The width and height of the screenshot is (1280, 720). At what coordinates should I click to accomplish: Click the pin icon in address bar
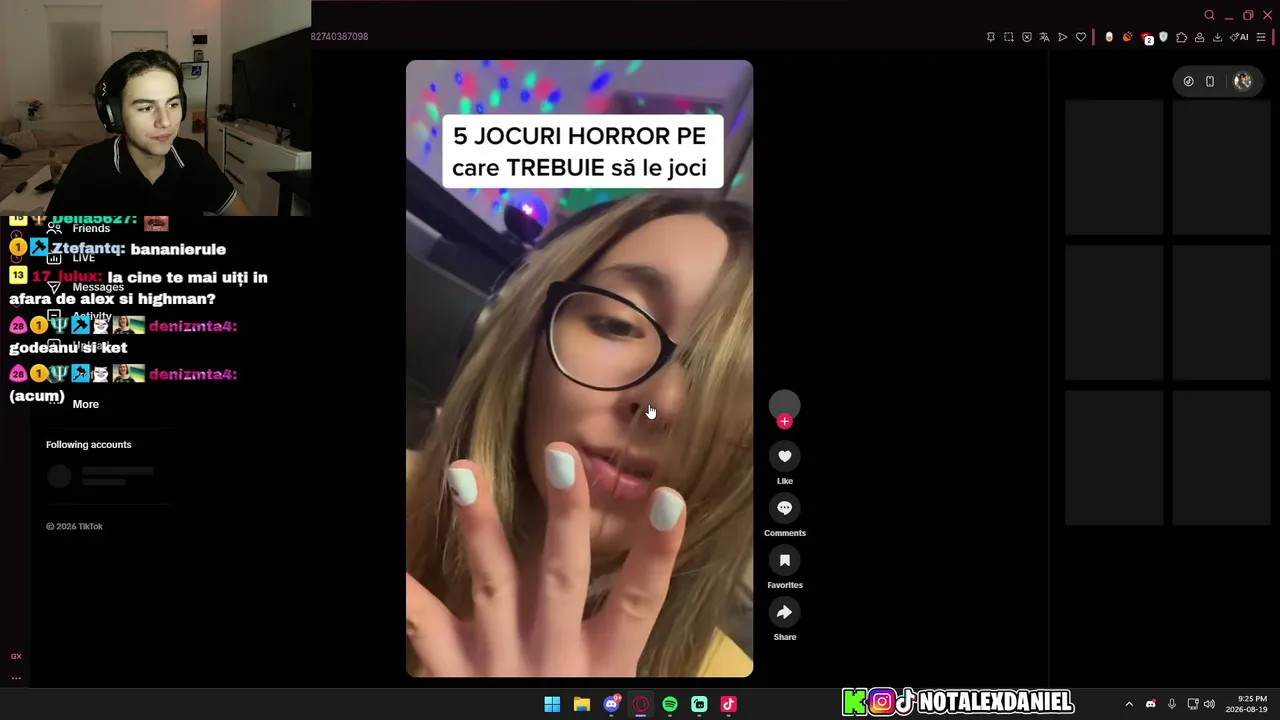[x=991, y=37]
